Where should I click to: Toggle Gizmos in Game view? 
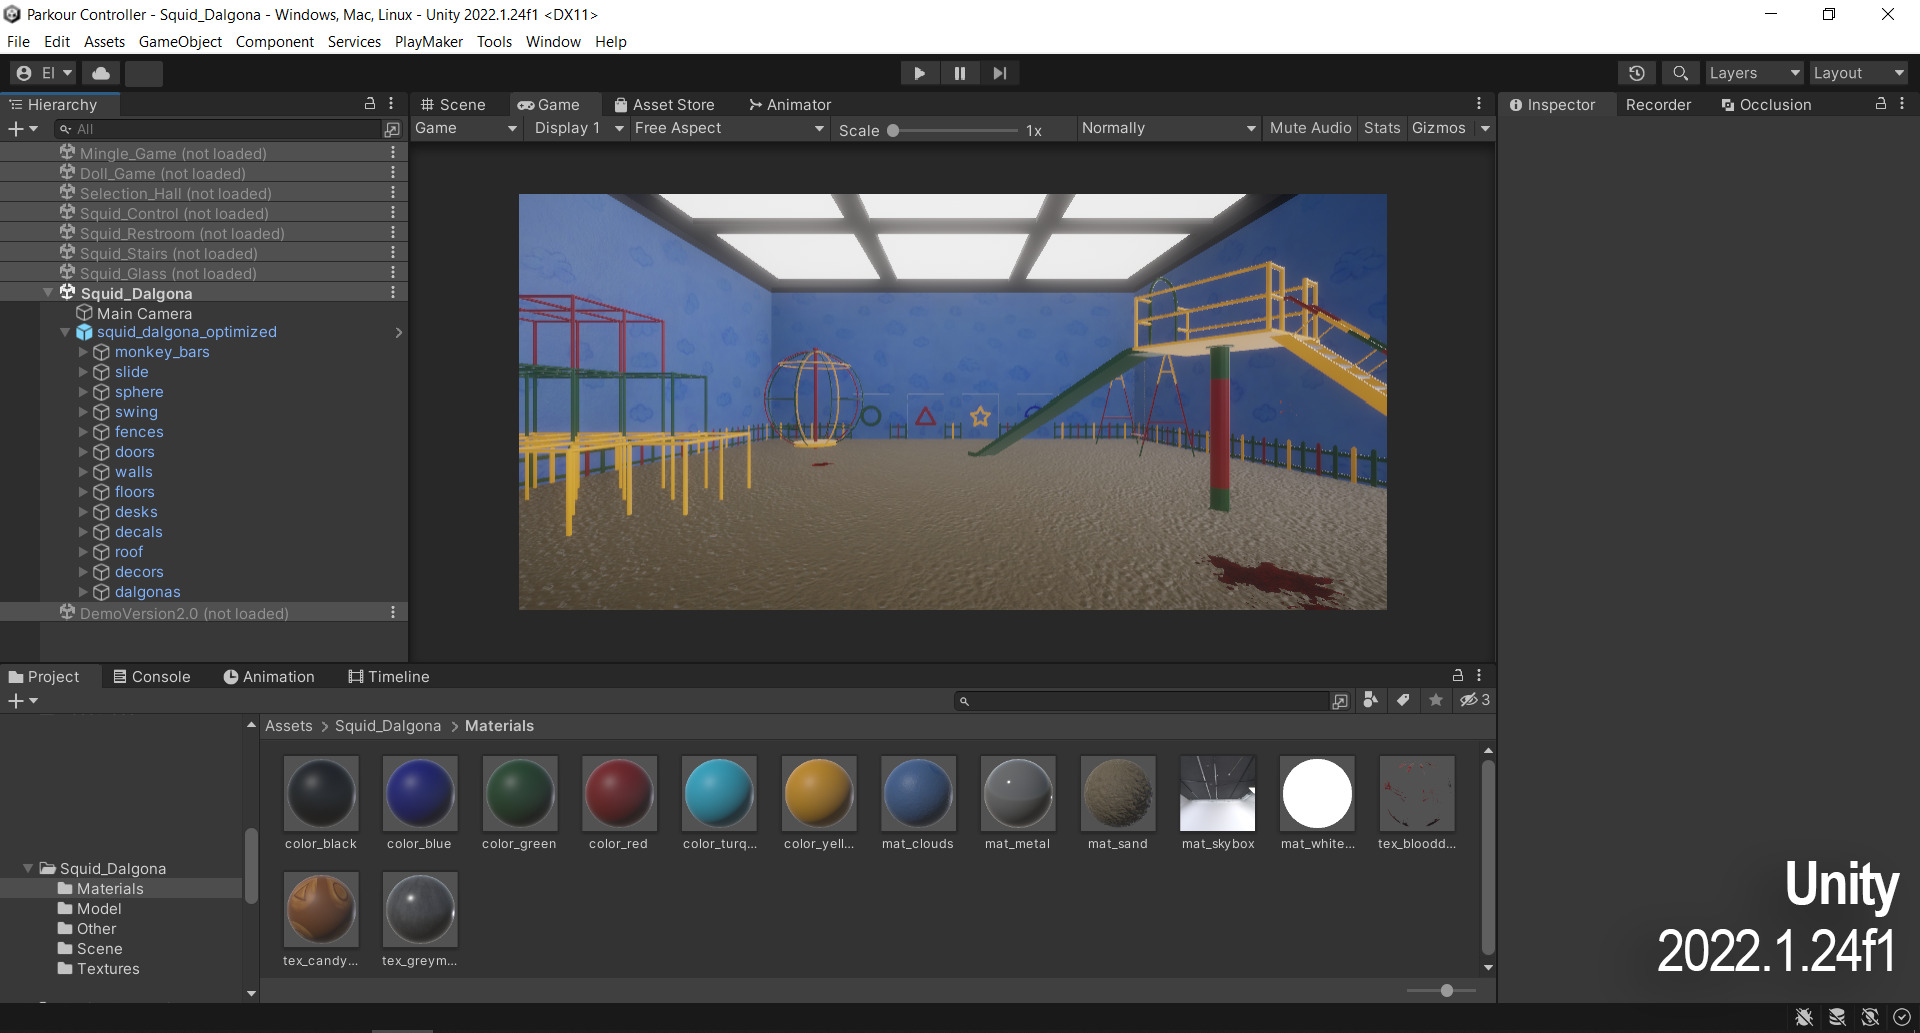[x=1438, y=128]
